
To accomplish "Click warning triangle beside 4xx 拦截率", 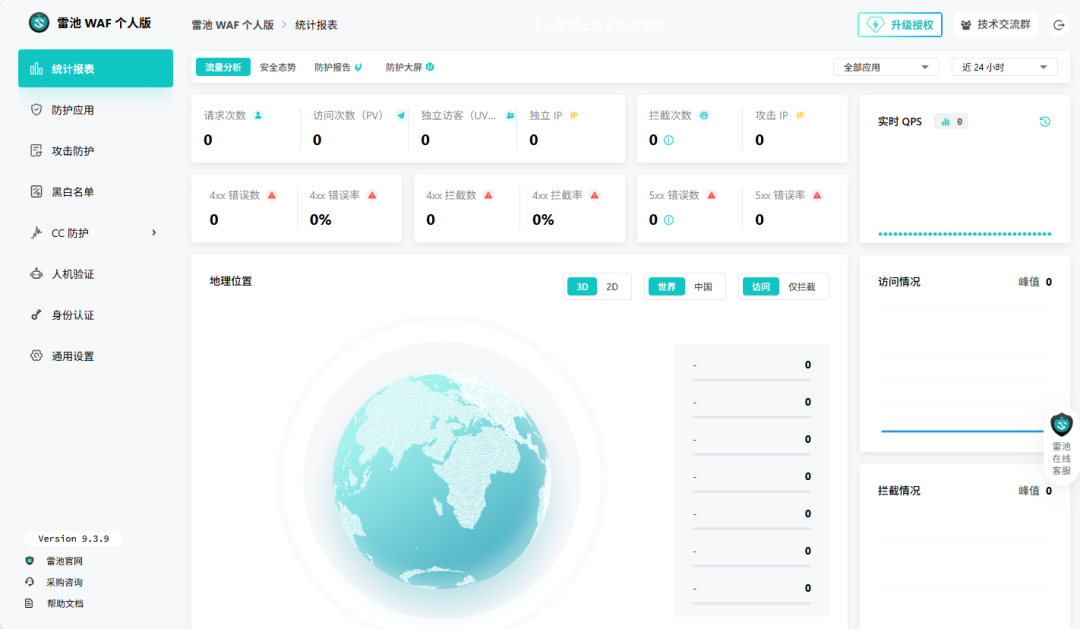I will 594,195.
